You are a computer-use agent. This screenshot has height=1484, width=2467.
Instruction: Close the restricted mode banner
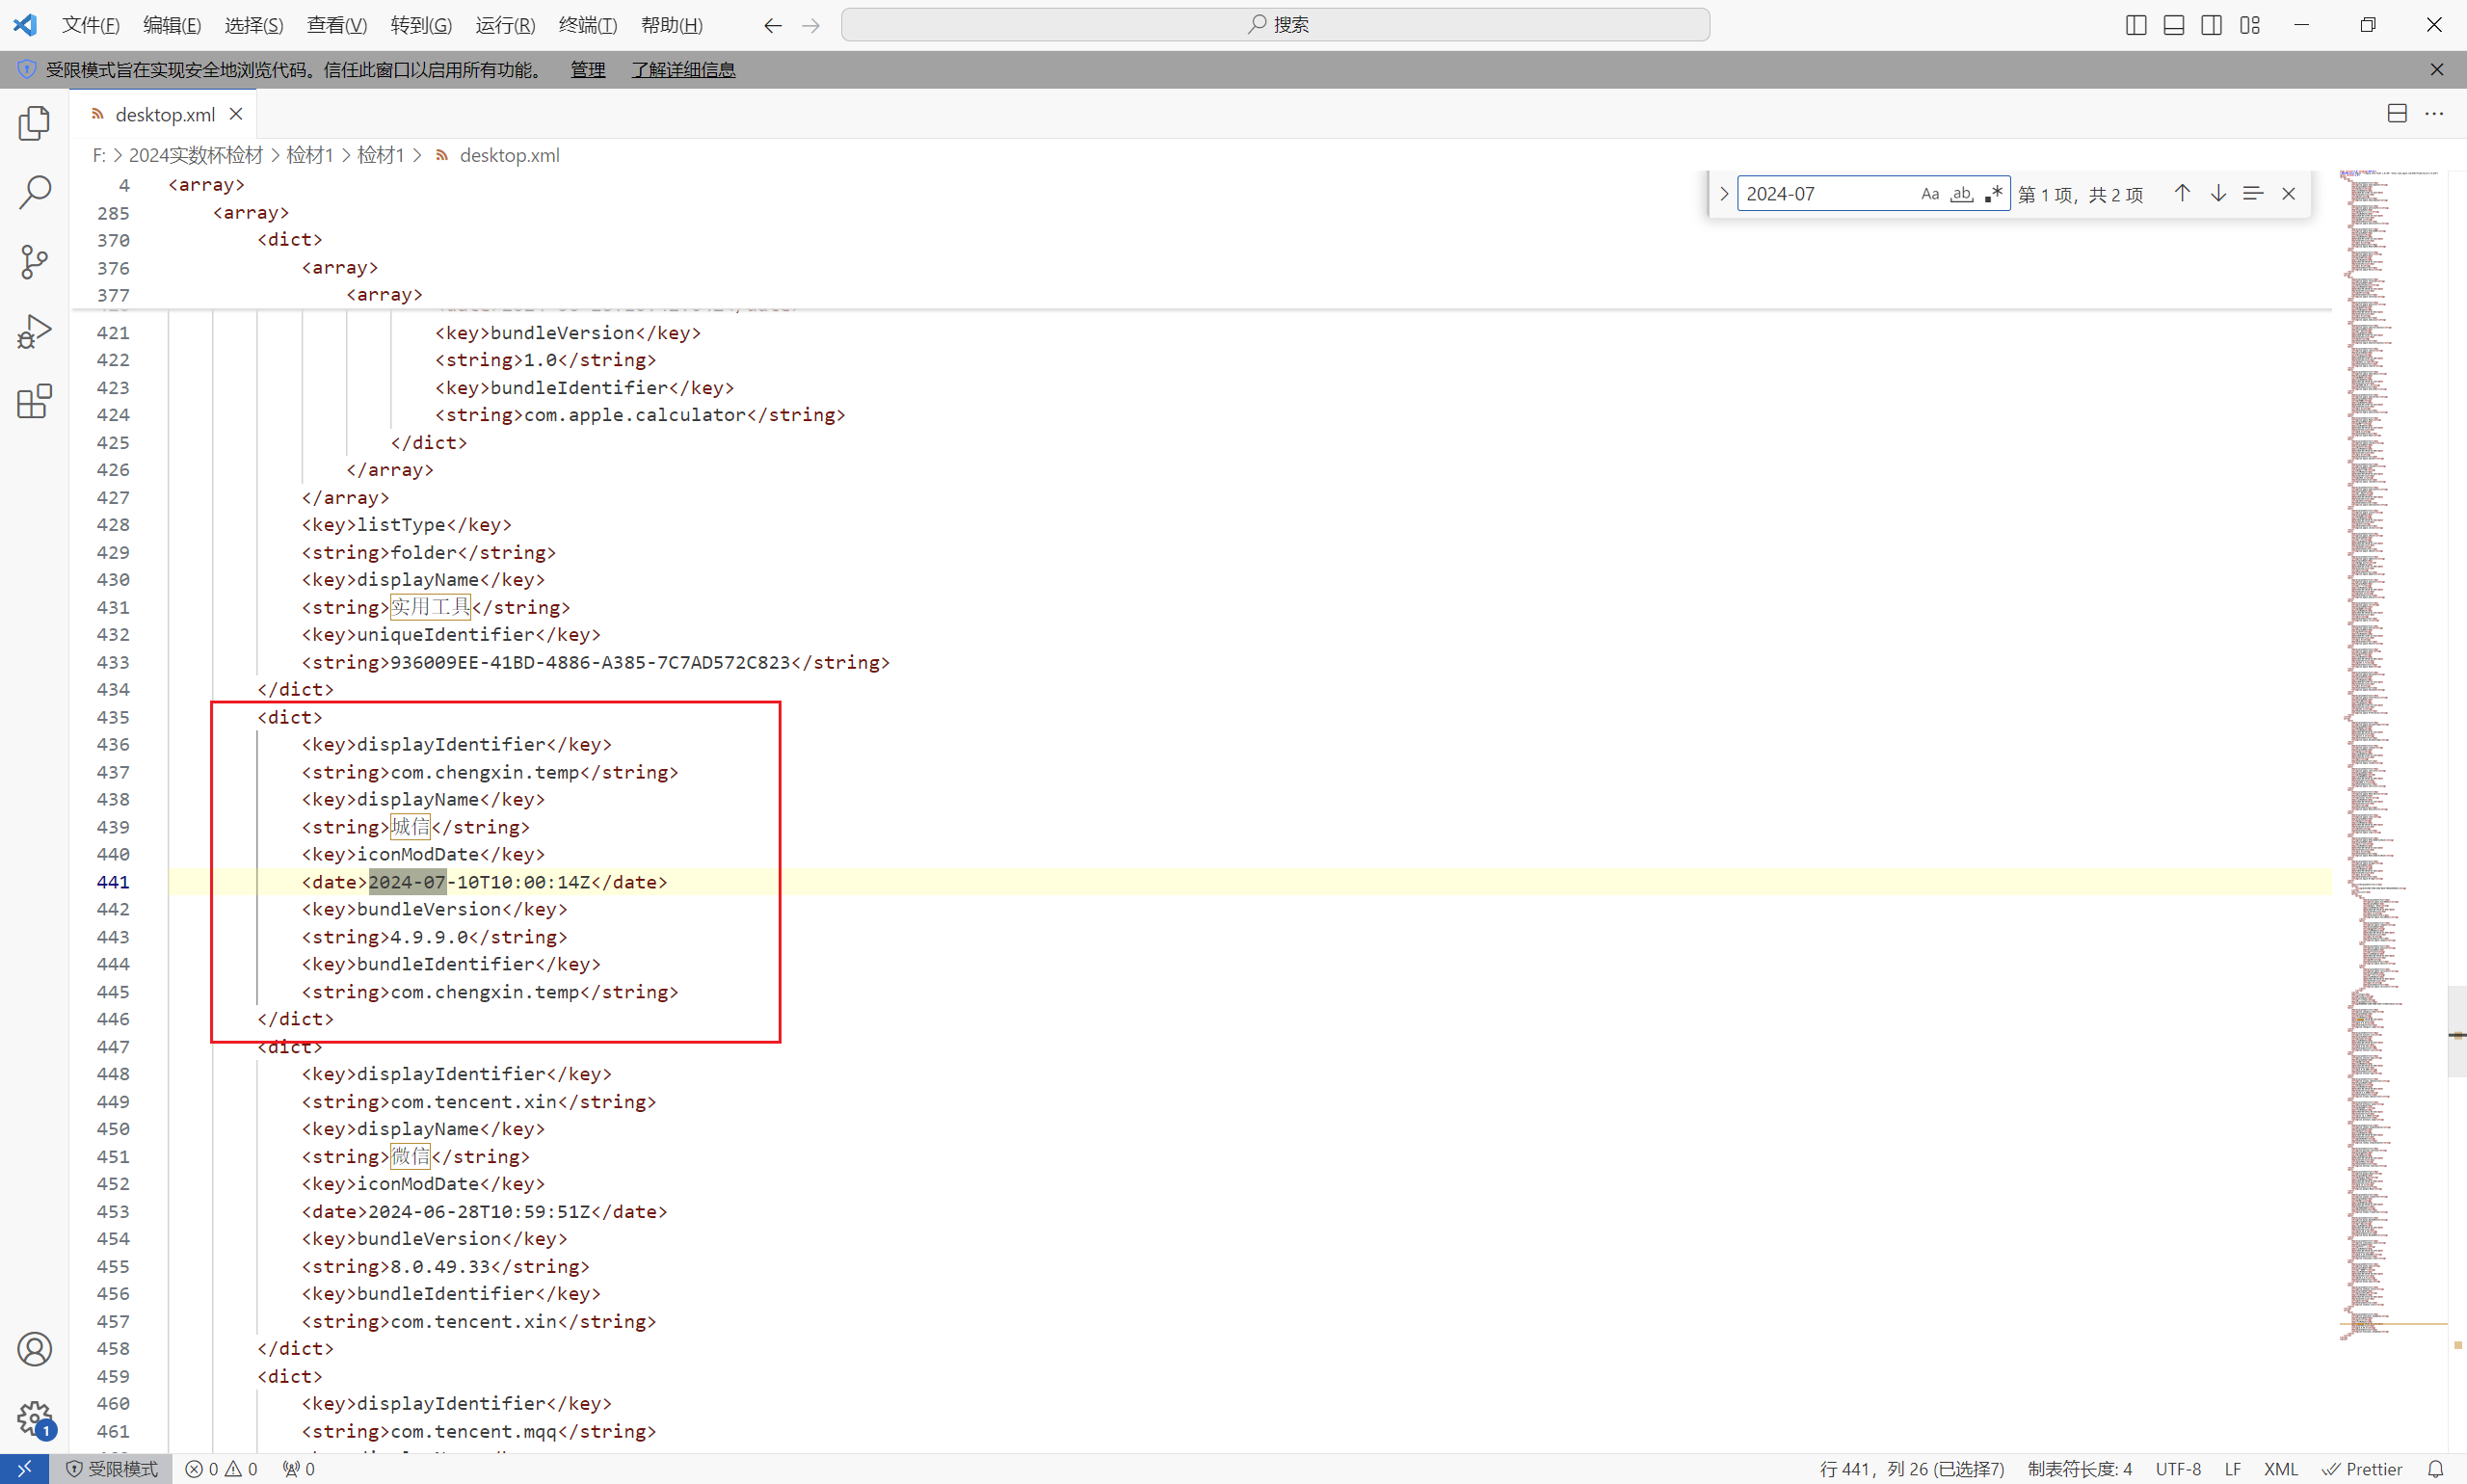[x=2437, y=69]
